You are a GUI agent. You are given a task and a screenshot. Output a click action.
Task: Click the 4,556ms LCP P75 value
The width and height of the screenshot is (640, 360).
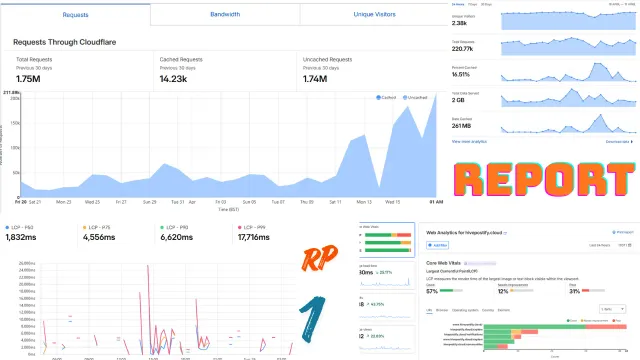click(99, 237)
